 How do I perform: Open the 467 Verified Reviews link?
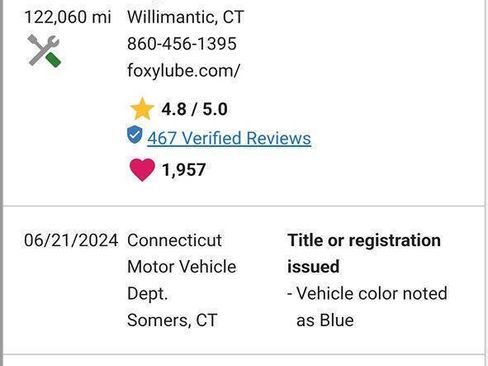(229, 138)
